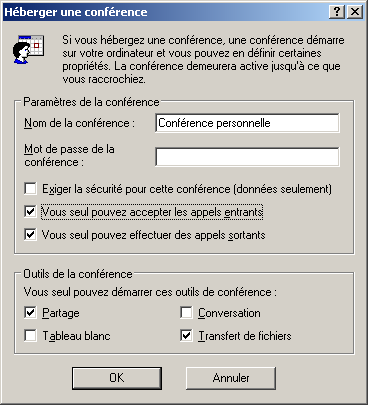Uncheck the Partage tool checkbox
The image size is (368, 405).
[30, 313]
